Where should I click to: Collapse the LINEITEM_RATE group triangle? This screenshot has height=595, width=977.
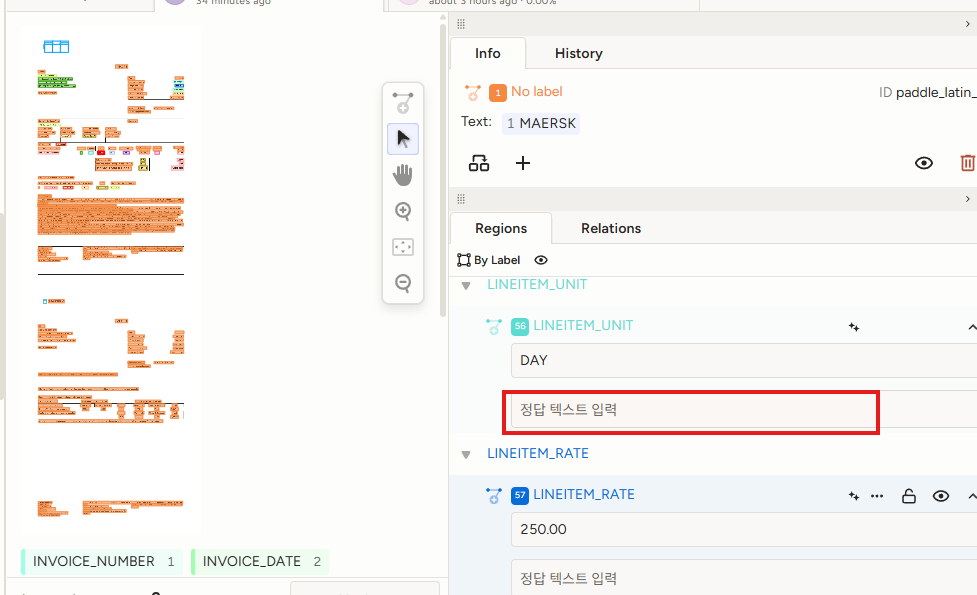pos(466,454)
